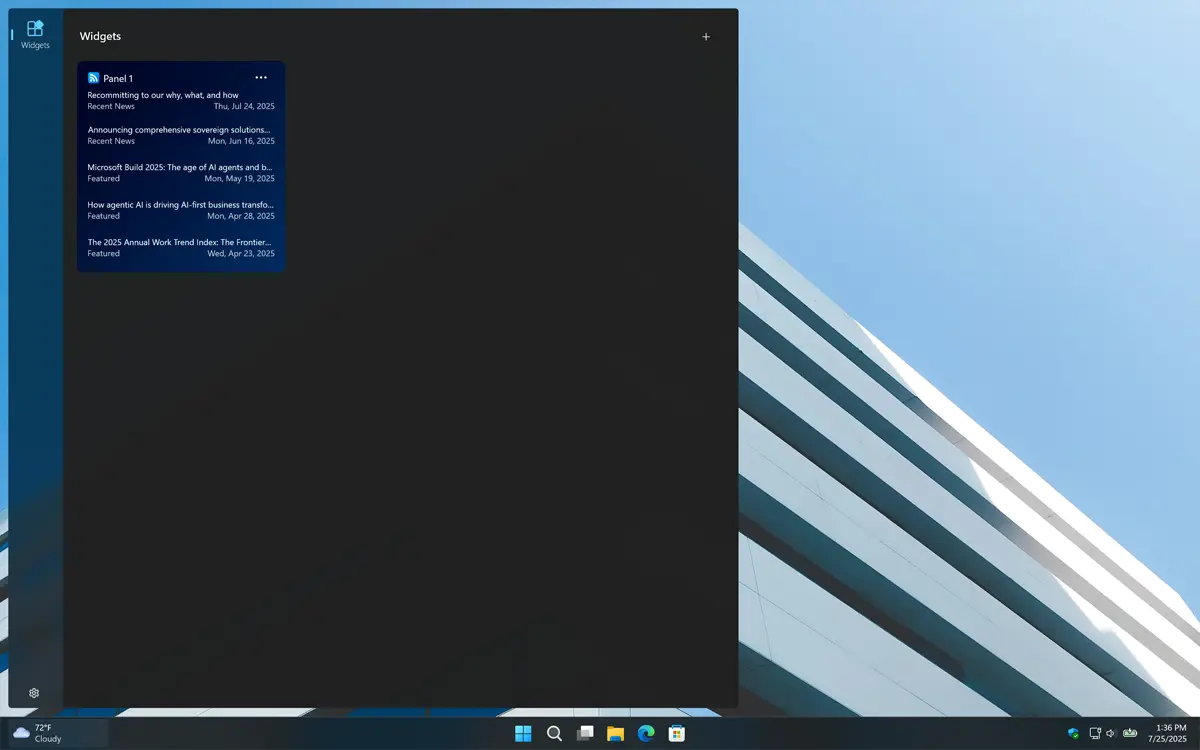The image size is (1200, 750).
Task: Click the Panel 1 widget title
Action: click(x=118, y=78)
